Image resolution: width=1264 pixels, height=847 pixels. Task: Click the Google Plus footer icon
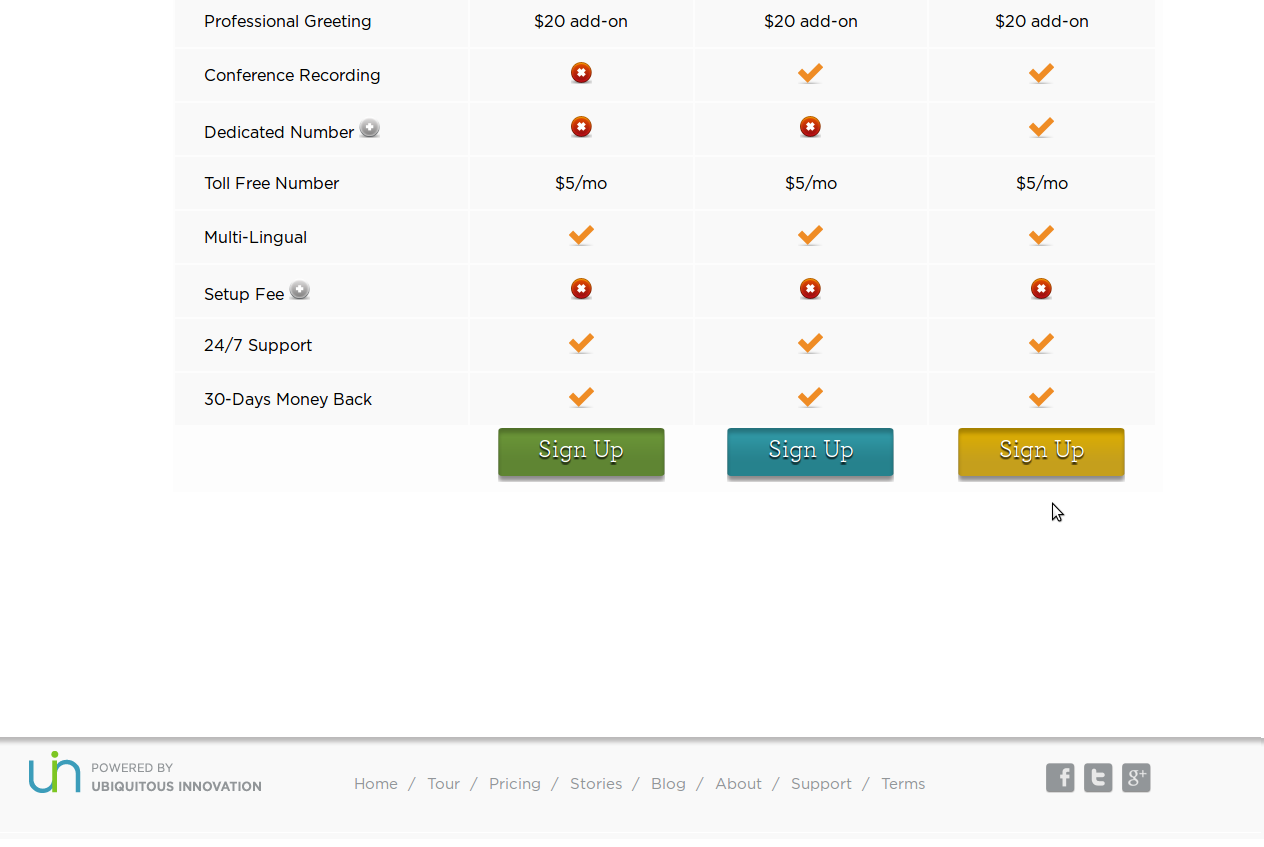[x=1136, y=778]
